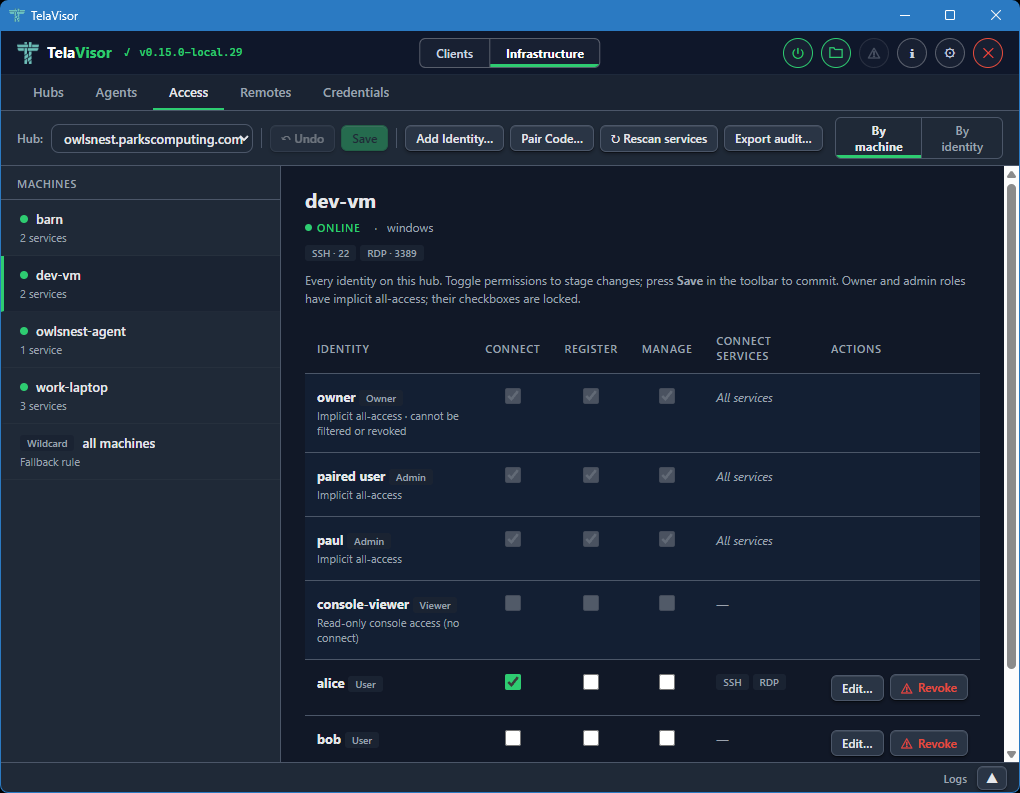
Task: Select the Wildcard all machines rule
Action: 141,451
